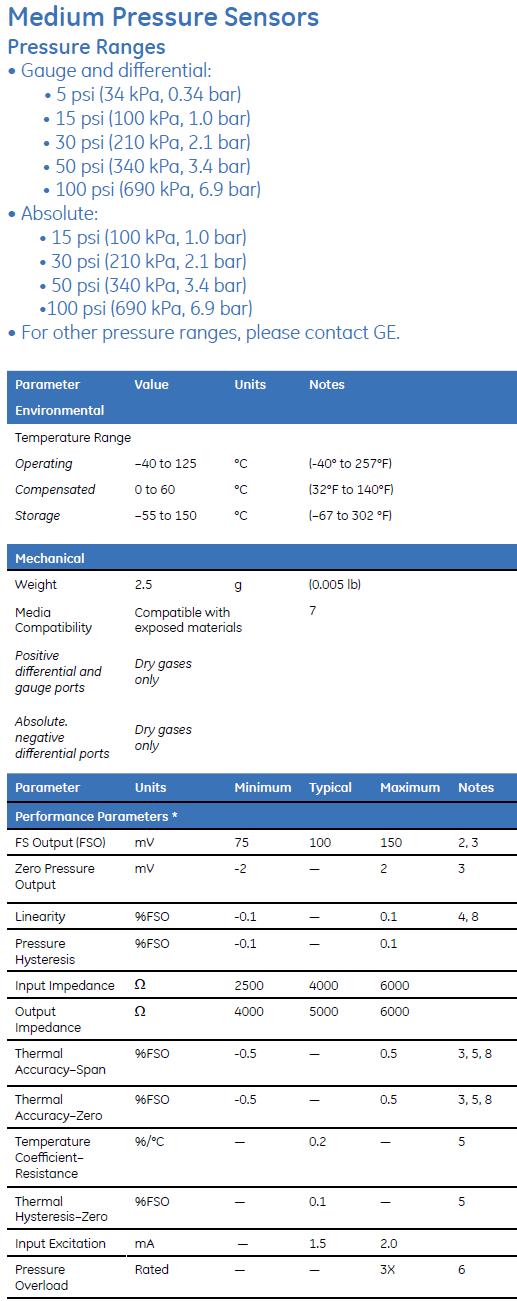Click the Storage value '–55 to 150'
517x1301 pixels.
(x=165, y=515)
